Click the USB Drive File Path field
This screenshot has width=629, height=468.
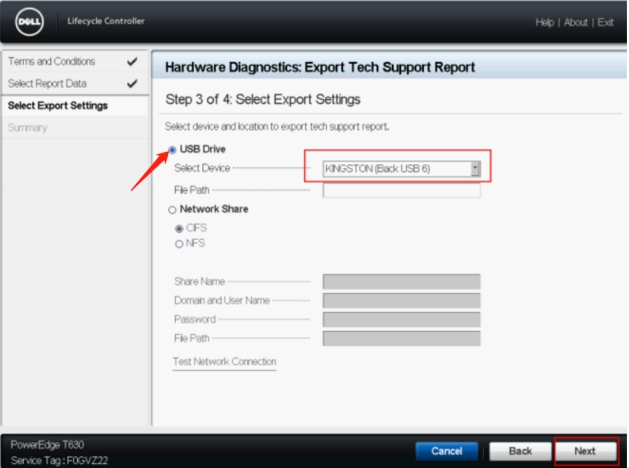click(401, 190)
